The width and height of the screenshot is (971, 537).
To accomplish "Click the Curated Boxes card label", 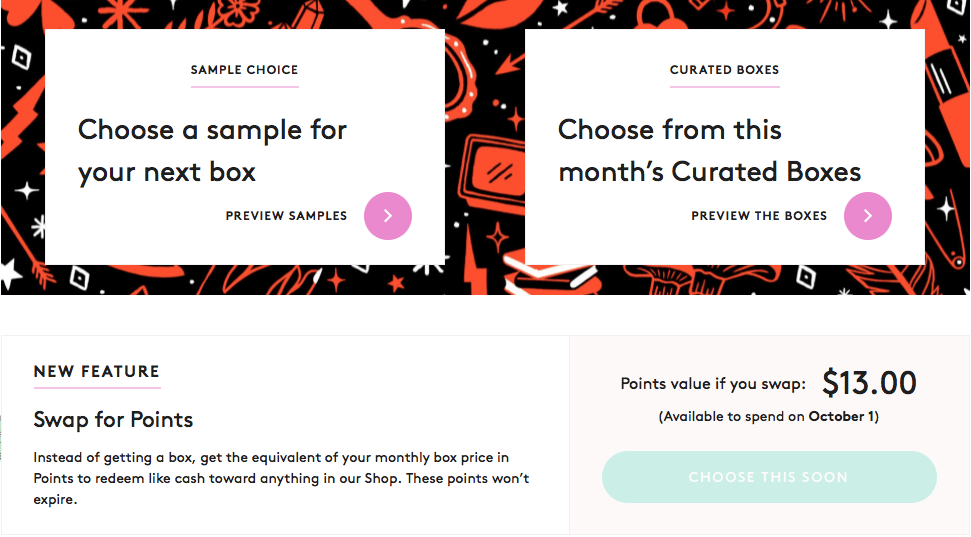I will click(x=724, y=70).
